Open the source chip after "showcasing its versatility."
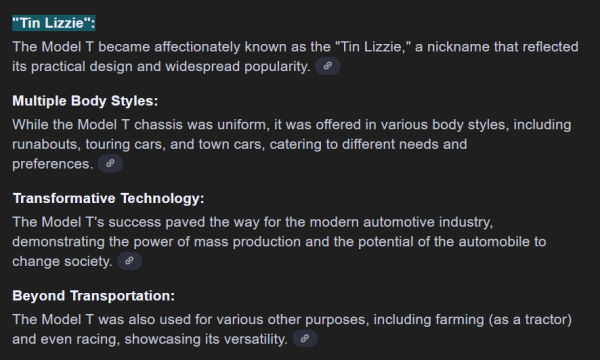 point(305,339)
